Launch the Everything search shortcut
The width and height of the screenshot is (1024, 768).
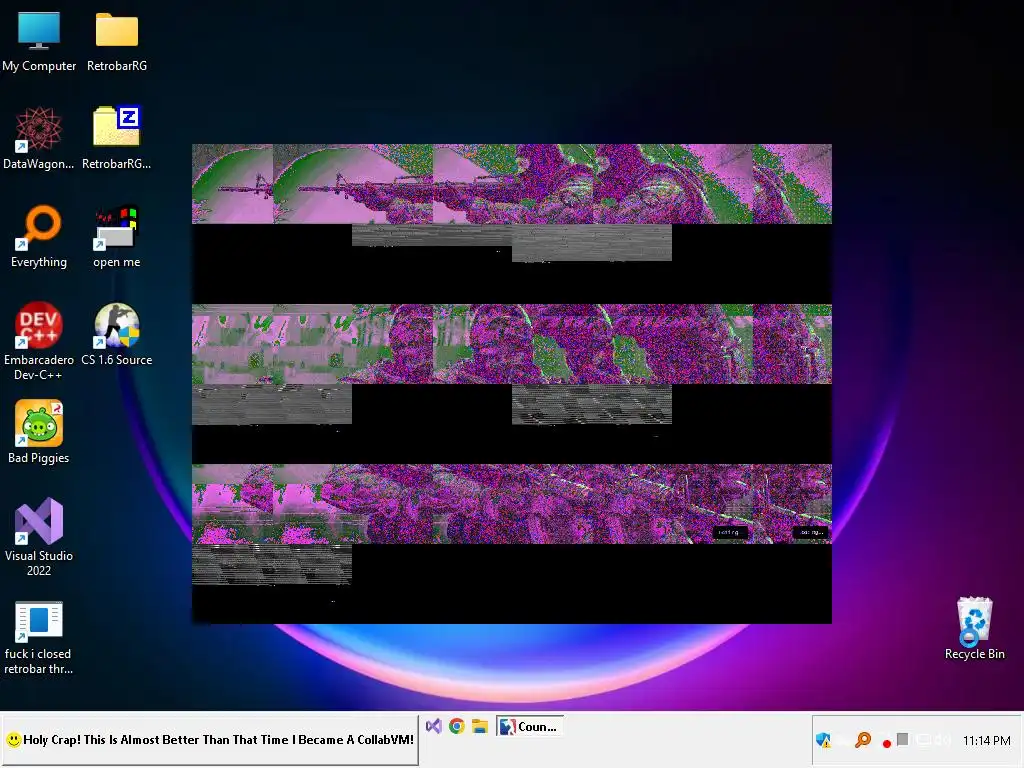pos(39,236)
